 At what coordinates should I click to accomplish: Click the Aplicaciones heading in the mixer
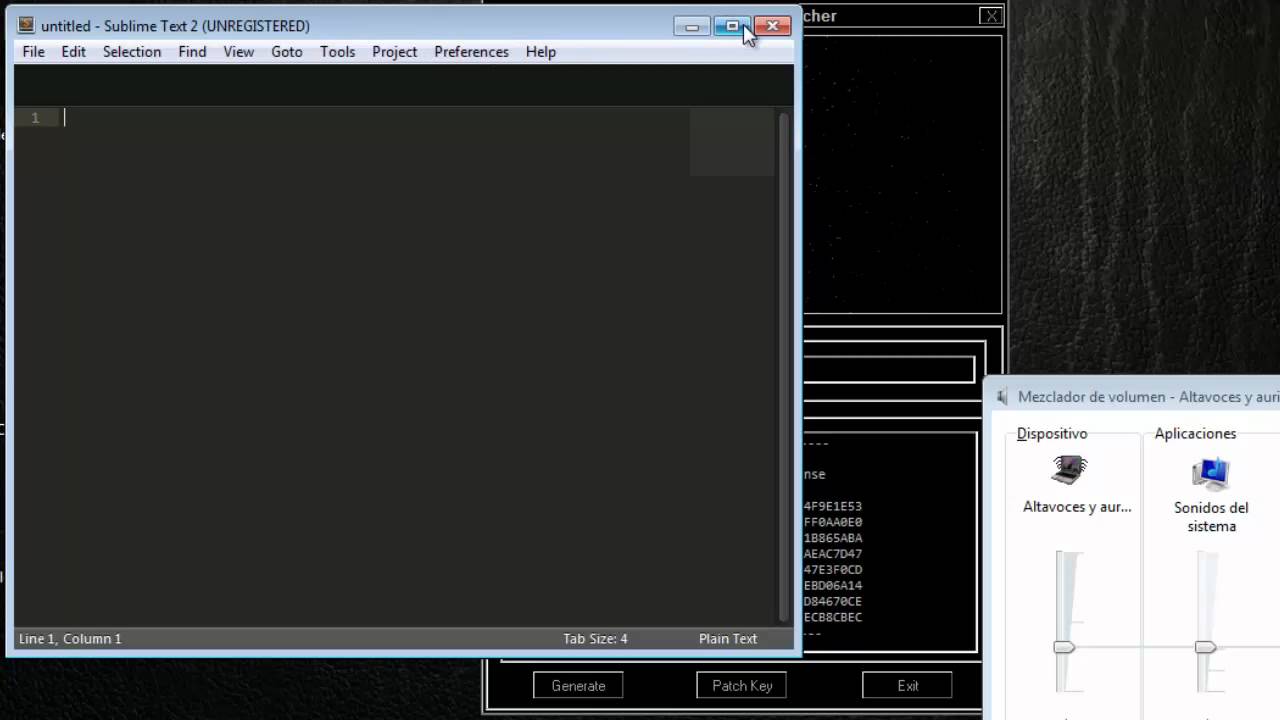click(1195, 434)
